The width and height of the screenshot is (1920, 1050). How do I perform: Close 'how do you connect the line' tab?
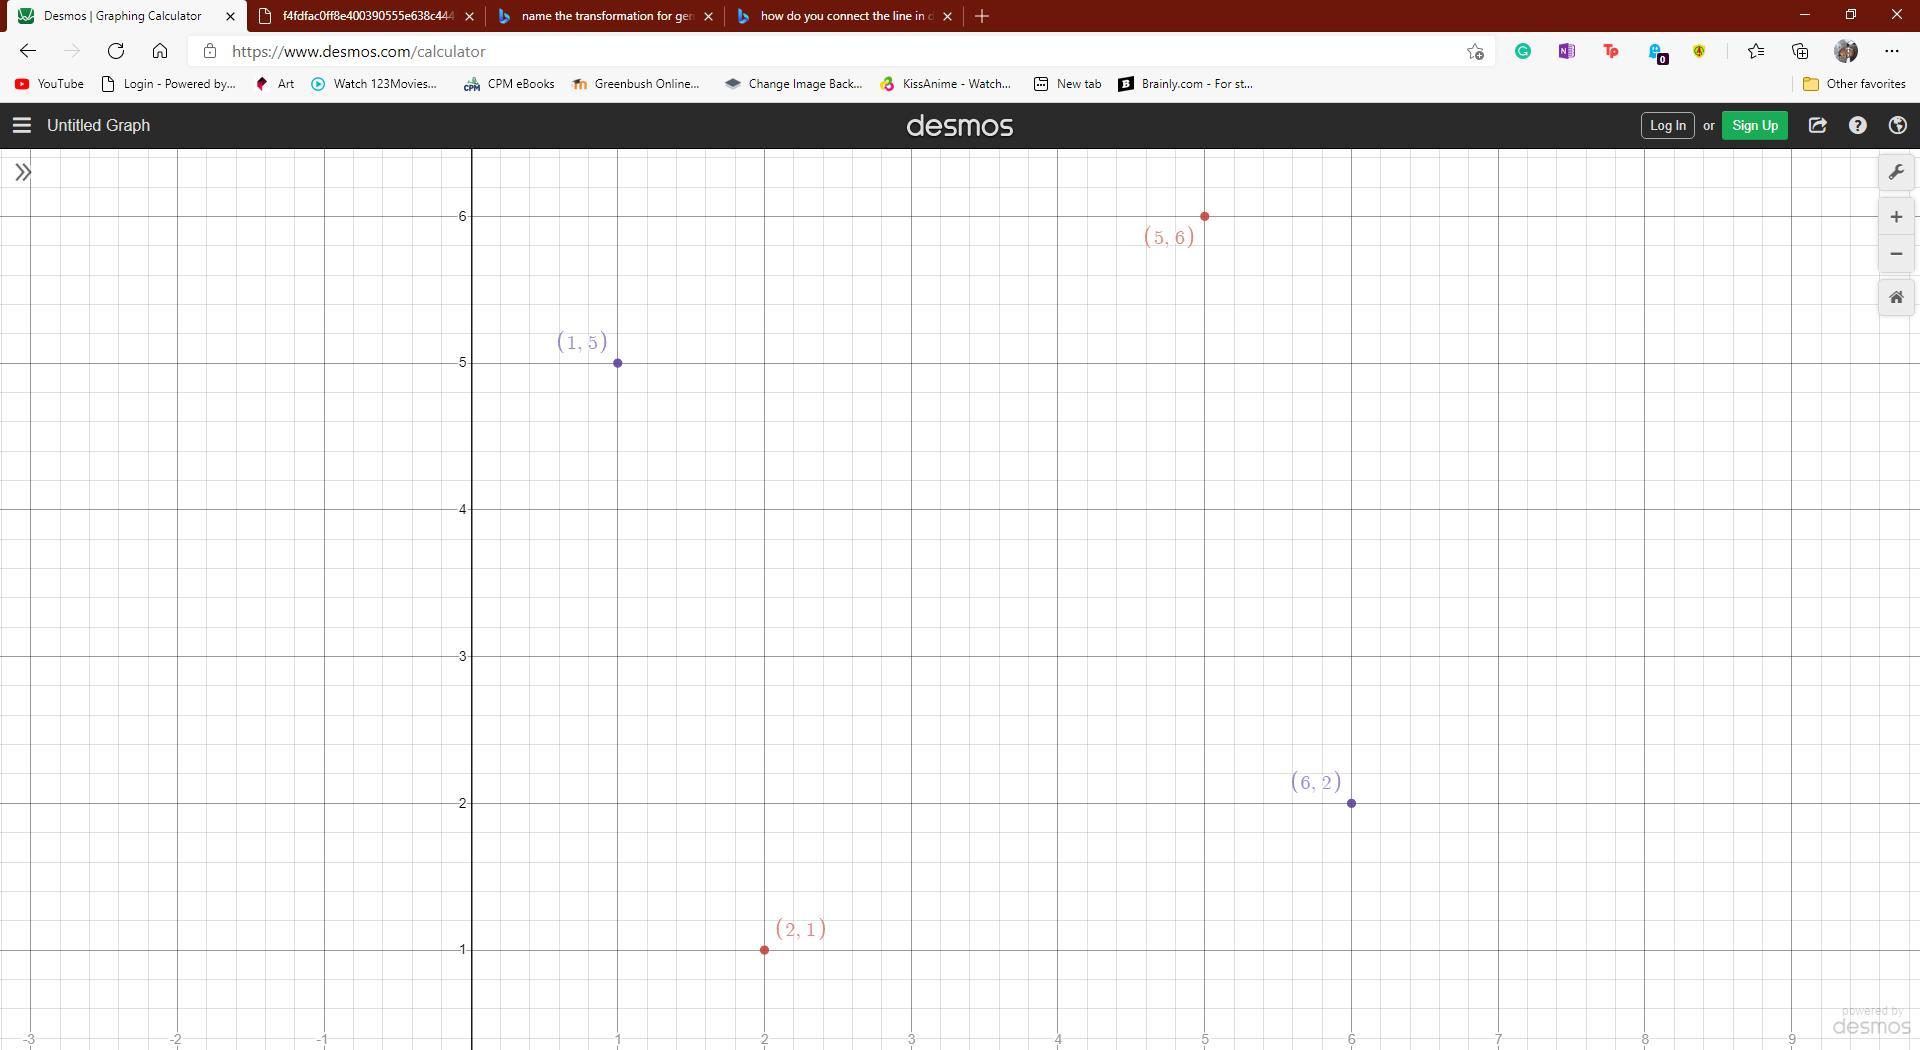click(948, 16)
